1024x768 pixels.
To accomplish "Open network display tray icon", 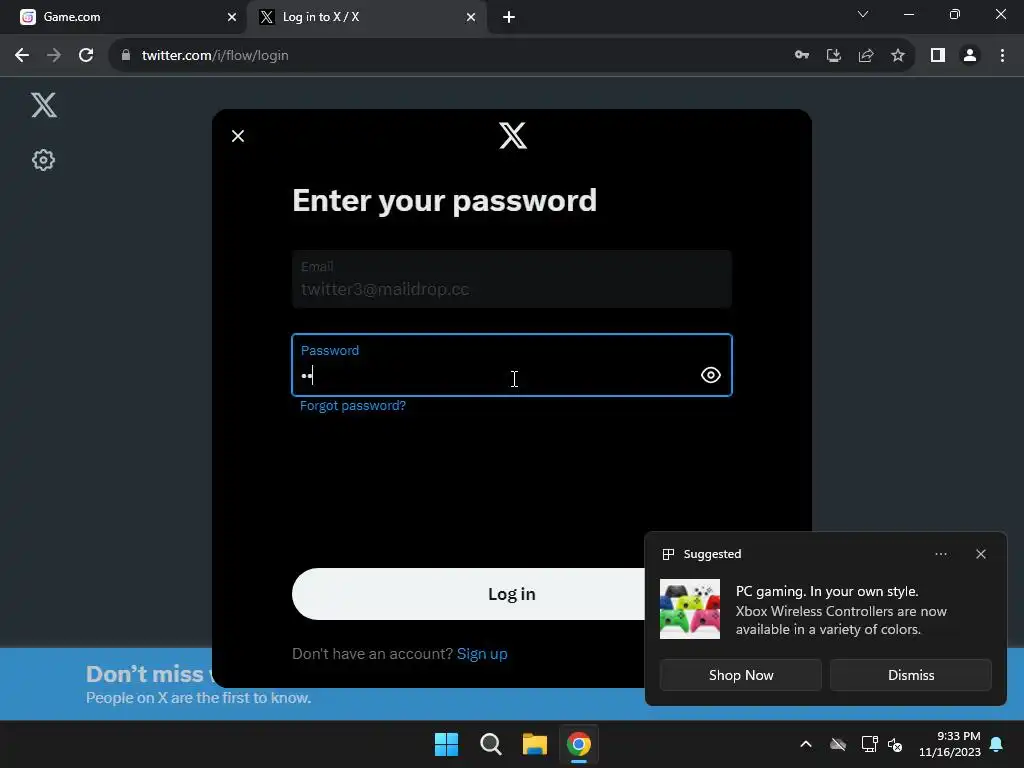I will point(869,744).
